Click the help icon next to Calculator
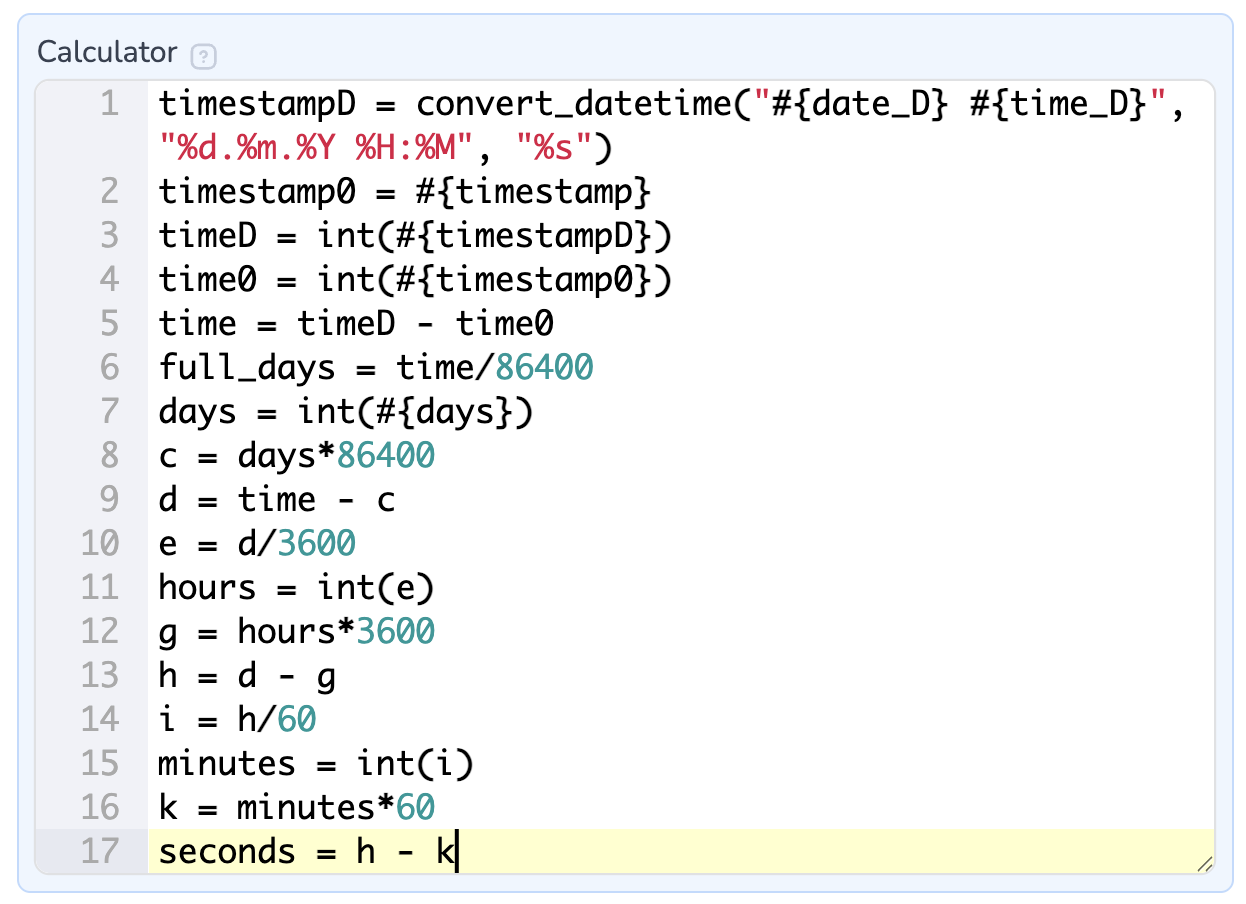 [x=204, y=55]
